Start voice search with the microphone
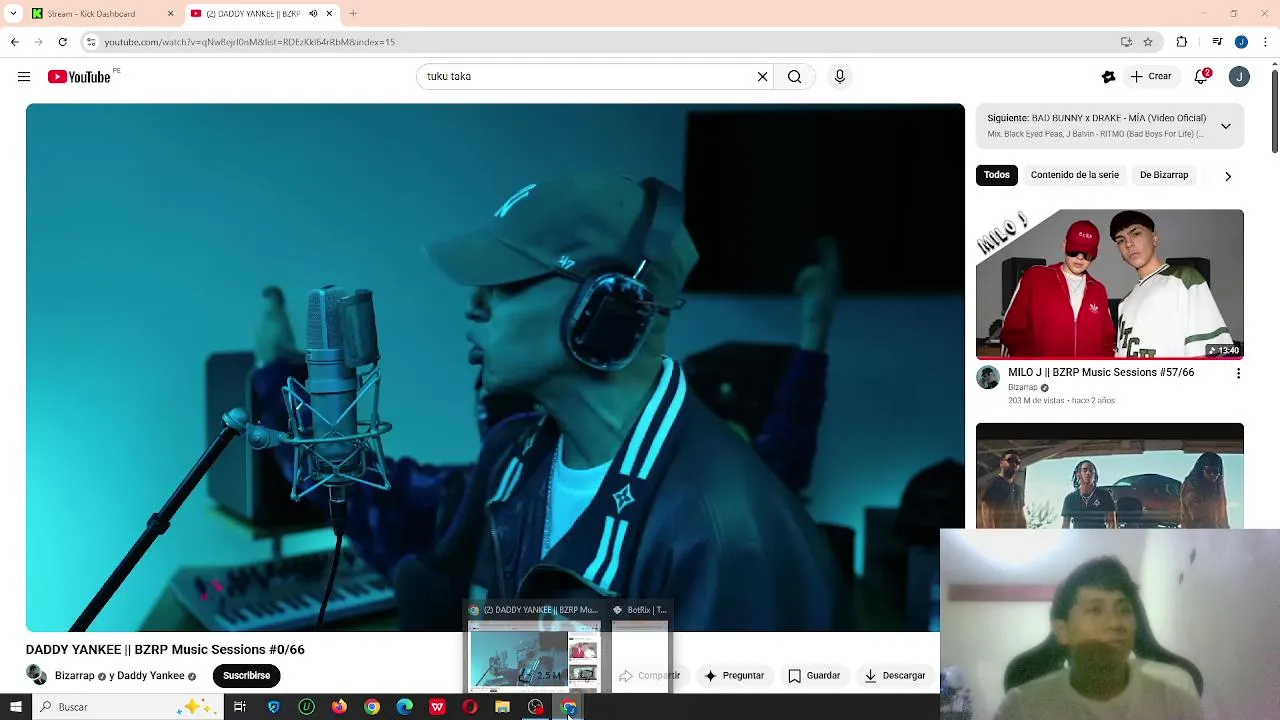This screenshot has width=1280, height=720. pyautogui.click(x=840, y=77)
